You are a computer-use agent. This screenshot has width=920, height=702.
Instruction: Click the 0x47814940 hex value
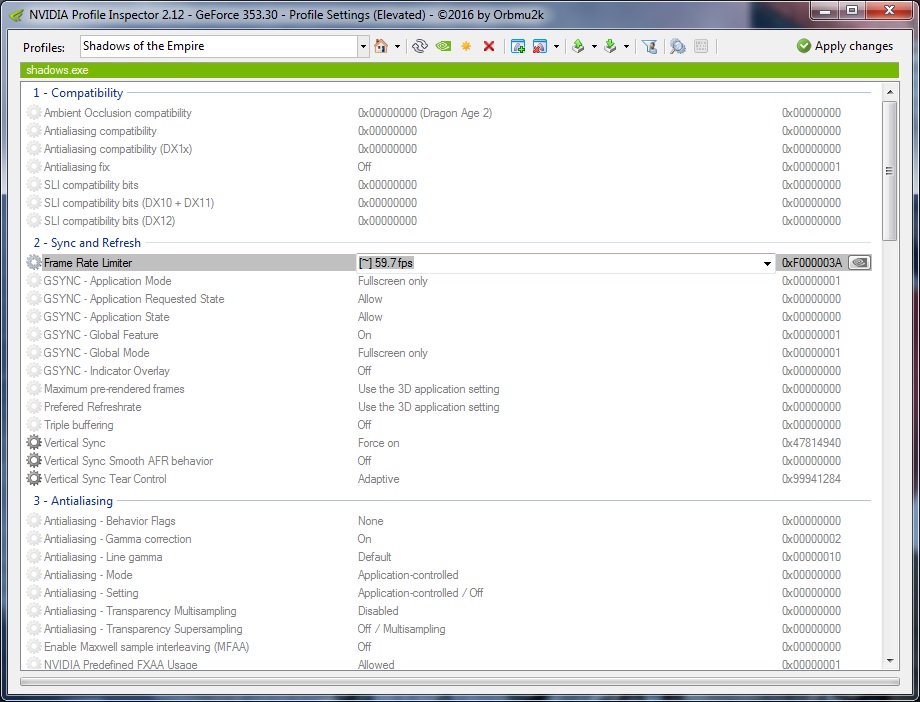tap(811, 443)
